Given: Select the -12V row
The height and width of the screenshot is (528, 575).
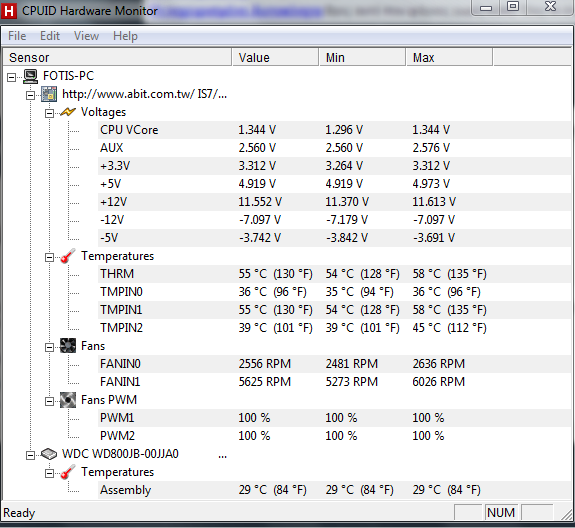Looking at the screenshot, I should (334, 220).
